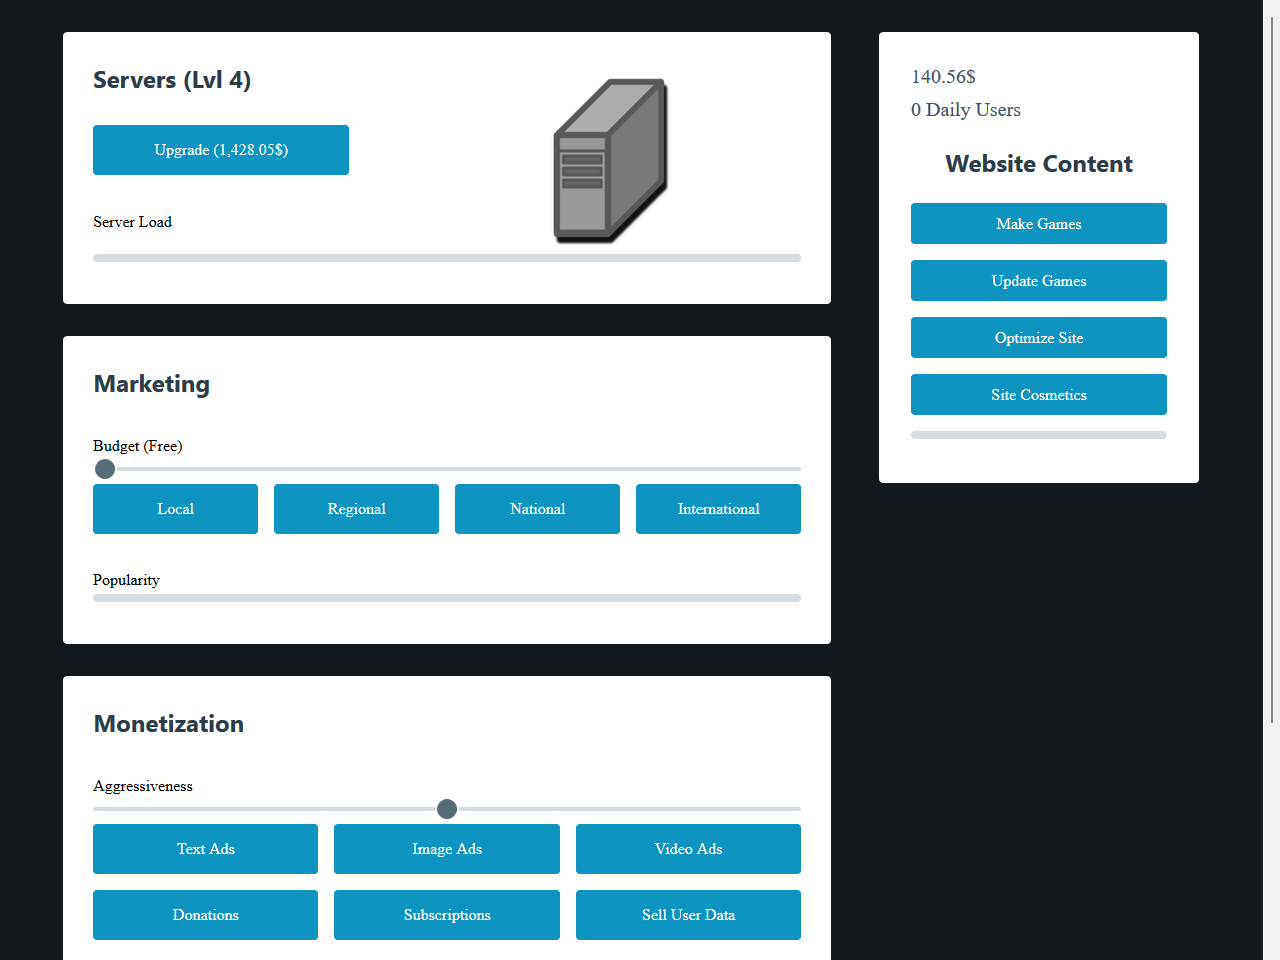
Task: Click the Website Content progress bar
Action: click(1039, 435)
